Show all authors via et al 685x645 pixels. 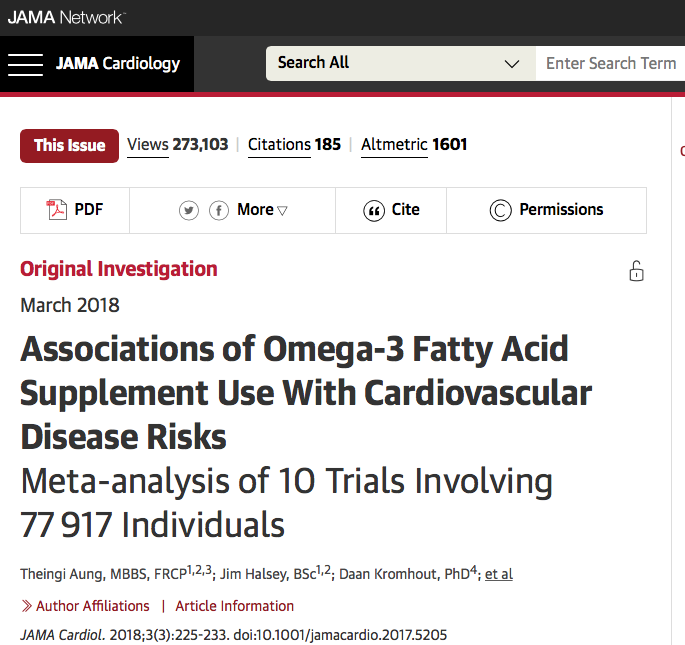(x=499, y=574)
